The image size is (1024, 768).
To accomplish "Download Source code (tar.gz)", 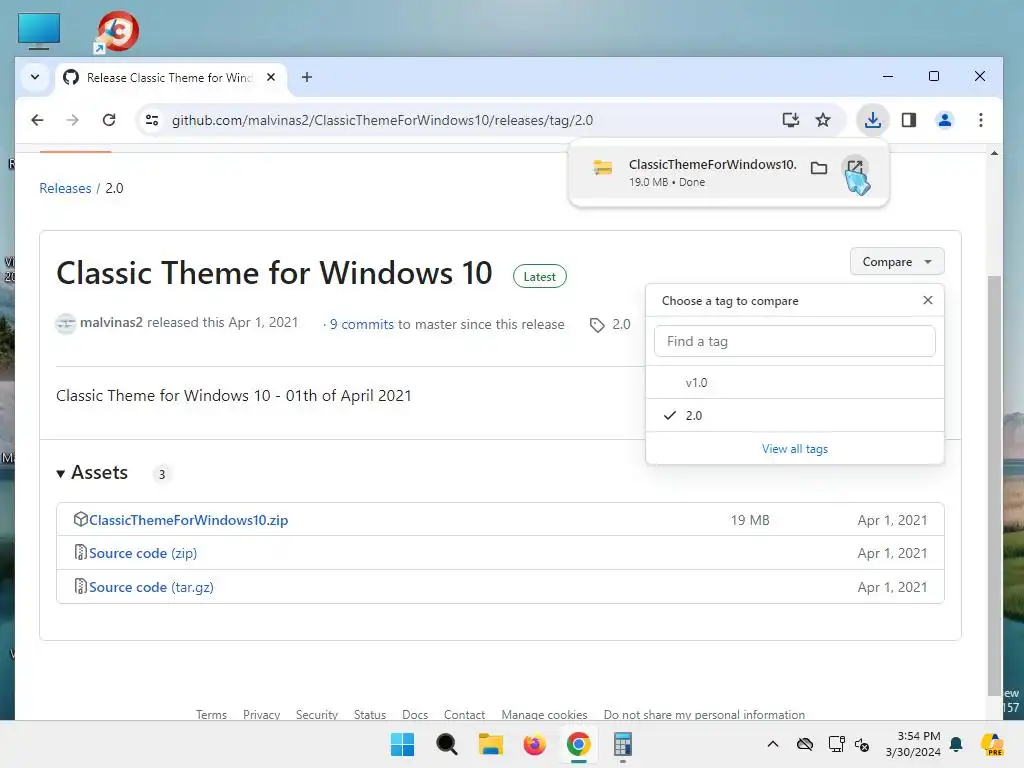I will click(x=151, y=587).
